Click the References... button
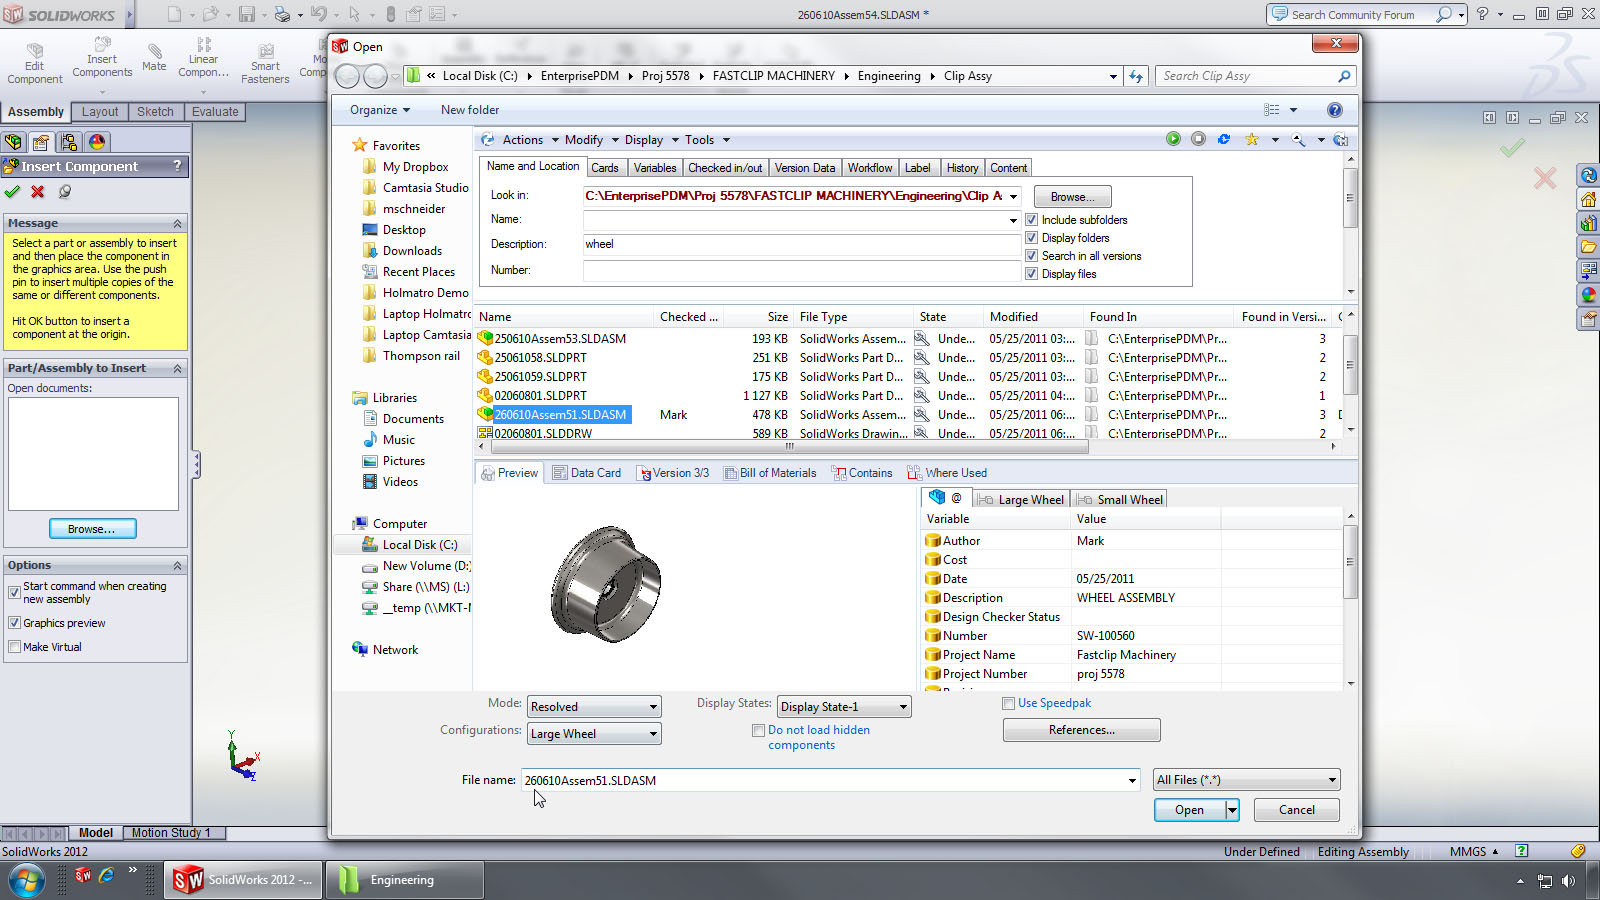Image resolution: width=1600 pixels, height=900 pixels. [1081, 730]
